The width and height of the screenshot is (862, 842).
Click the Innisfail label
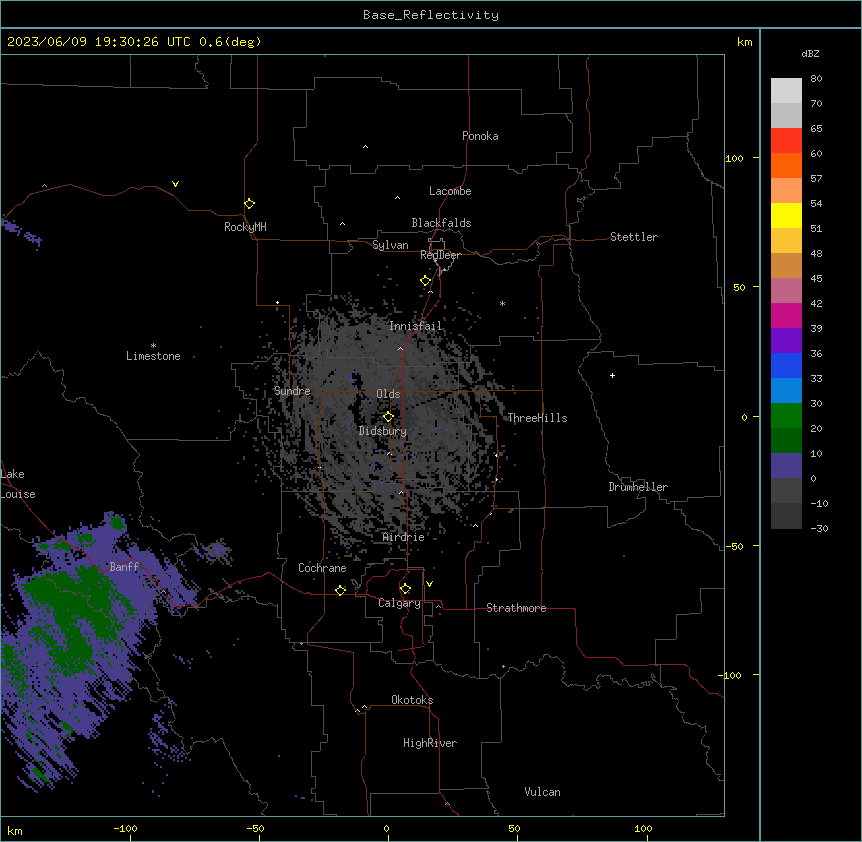pos(416,326)
